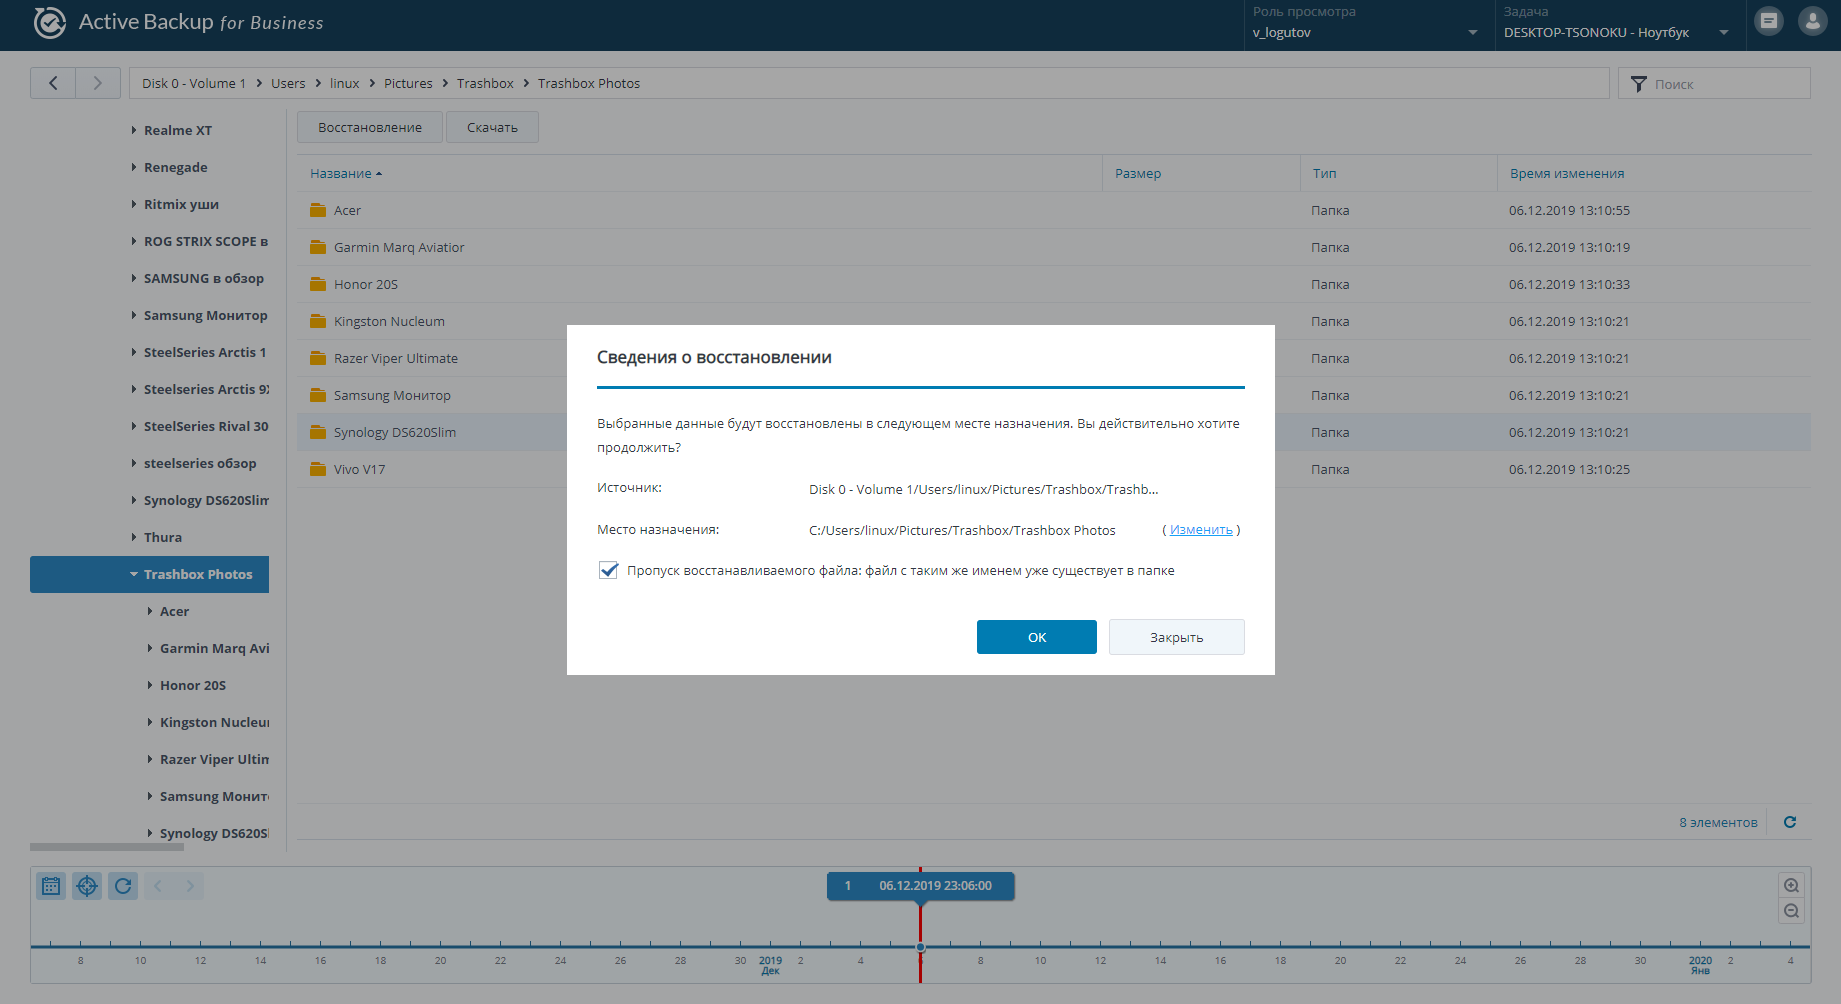Expand the Thura tree node
Viewport: 1841px width, 1004px height.
click(134, 537)
